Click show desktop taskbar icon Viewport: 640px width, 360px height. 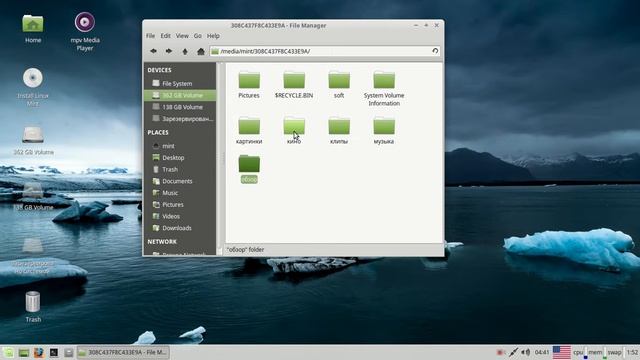tap(24, 352)
